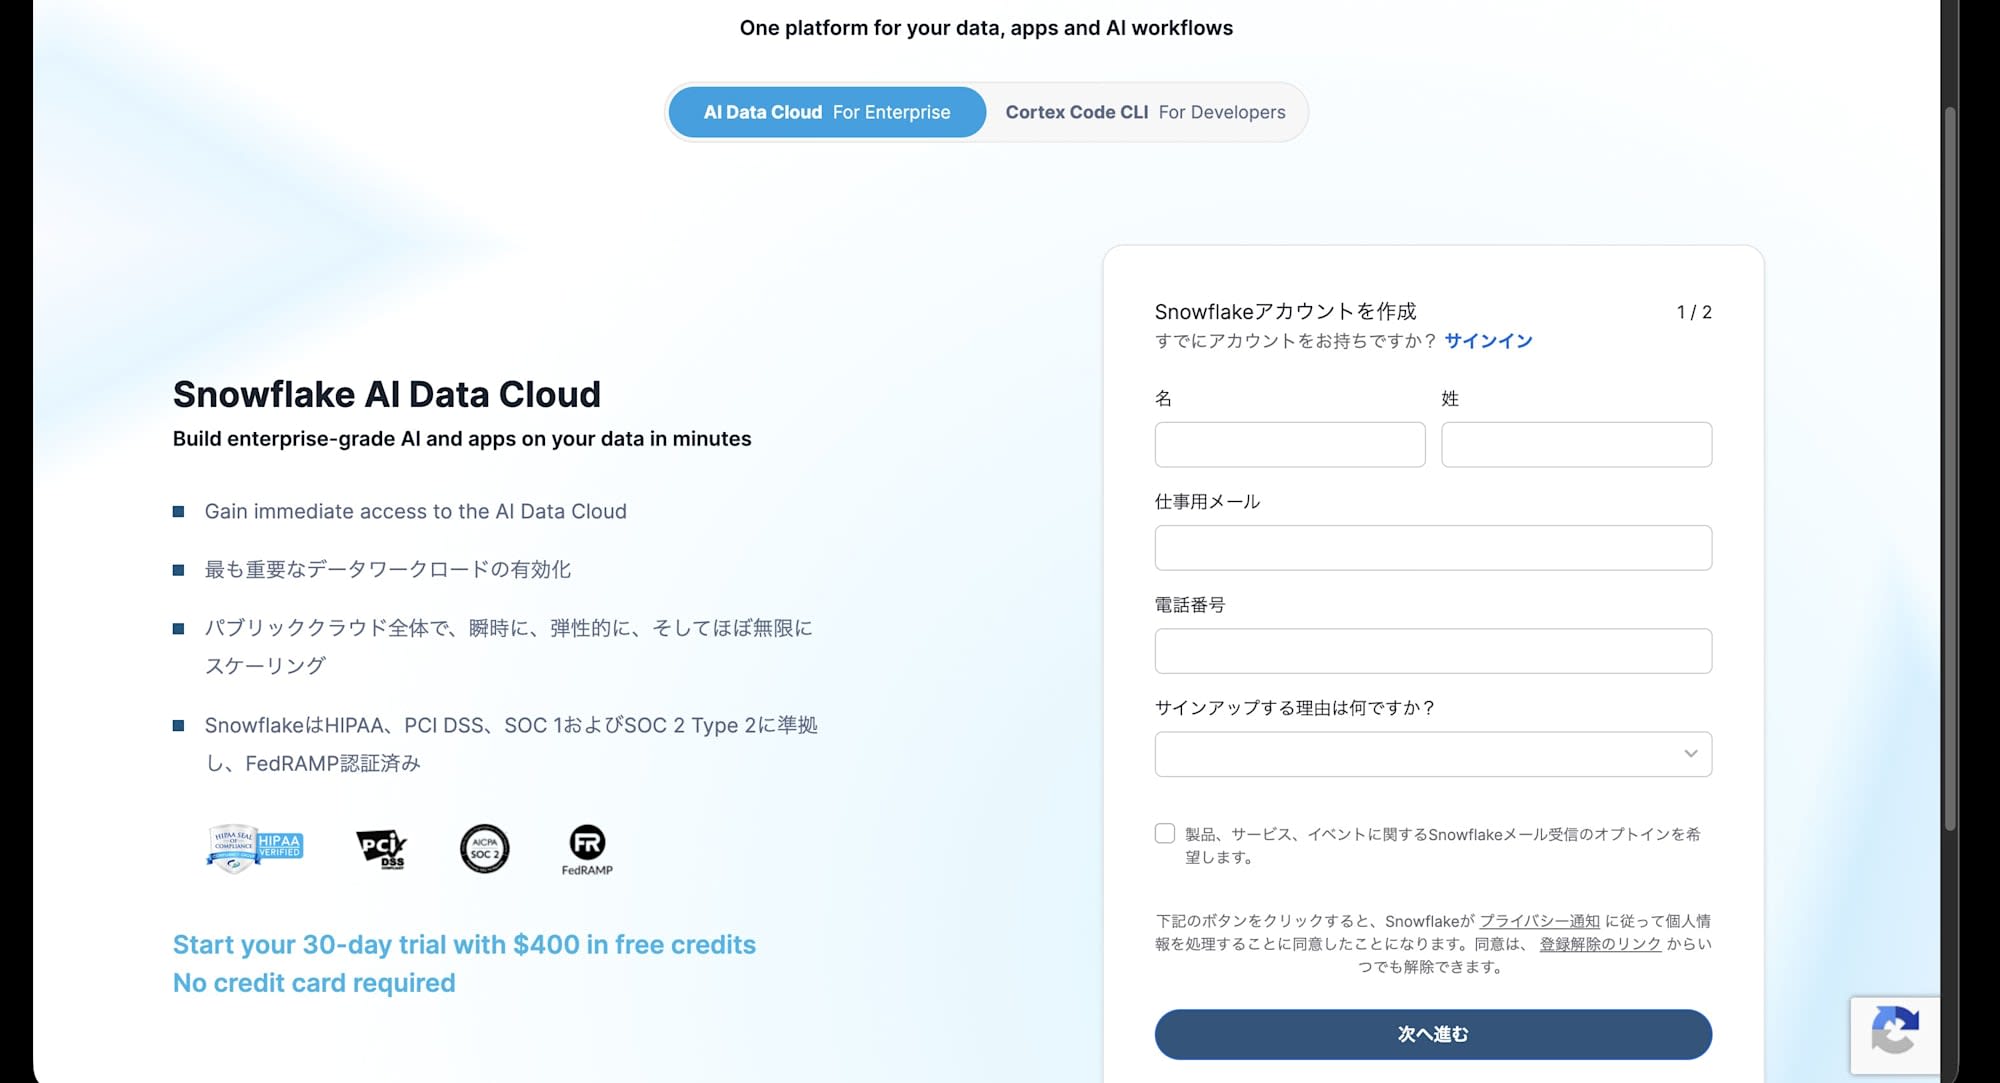The image size is (2000, 1083).
Task: Click the AICPA SOC 2 badge
Action: [x=485, y=849]
